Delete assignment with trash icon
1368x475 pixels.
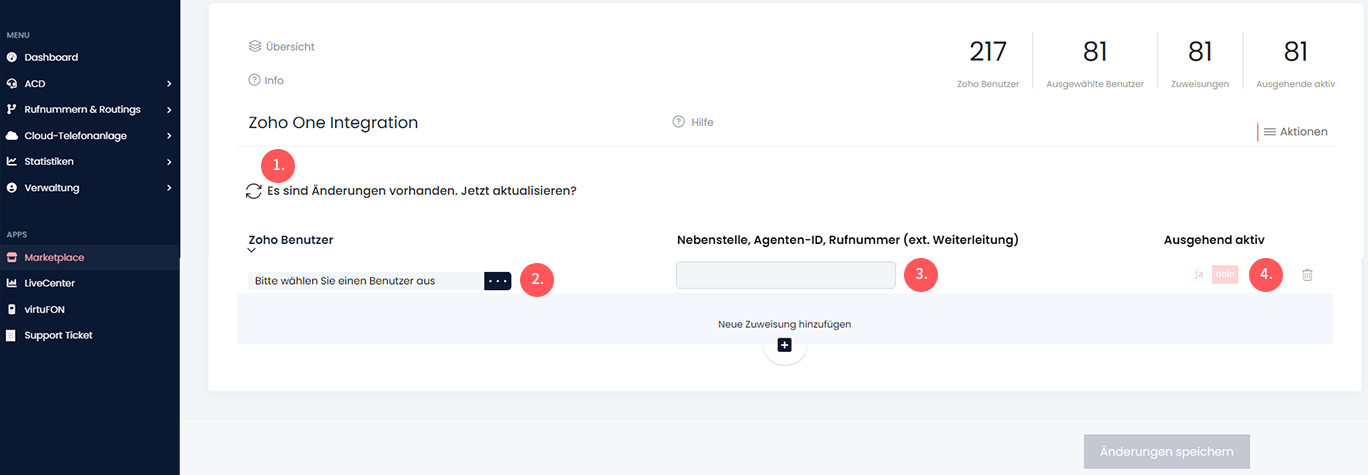[x=1307, y=274]
